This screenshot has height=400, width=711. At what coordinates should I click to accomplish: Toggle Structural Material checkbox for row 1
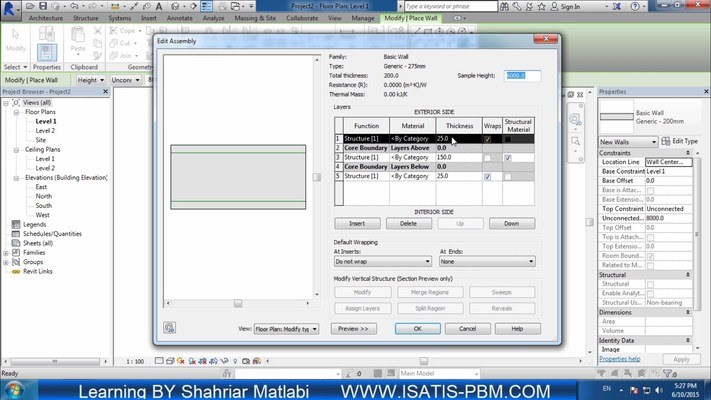click(x=508, y=139)
